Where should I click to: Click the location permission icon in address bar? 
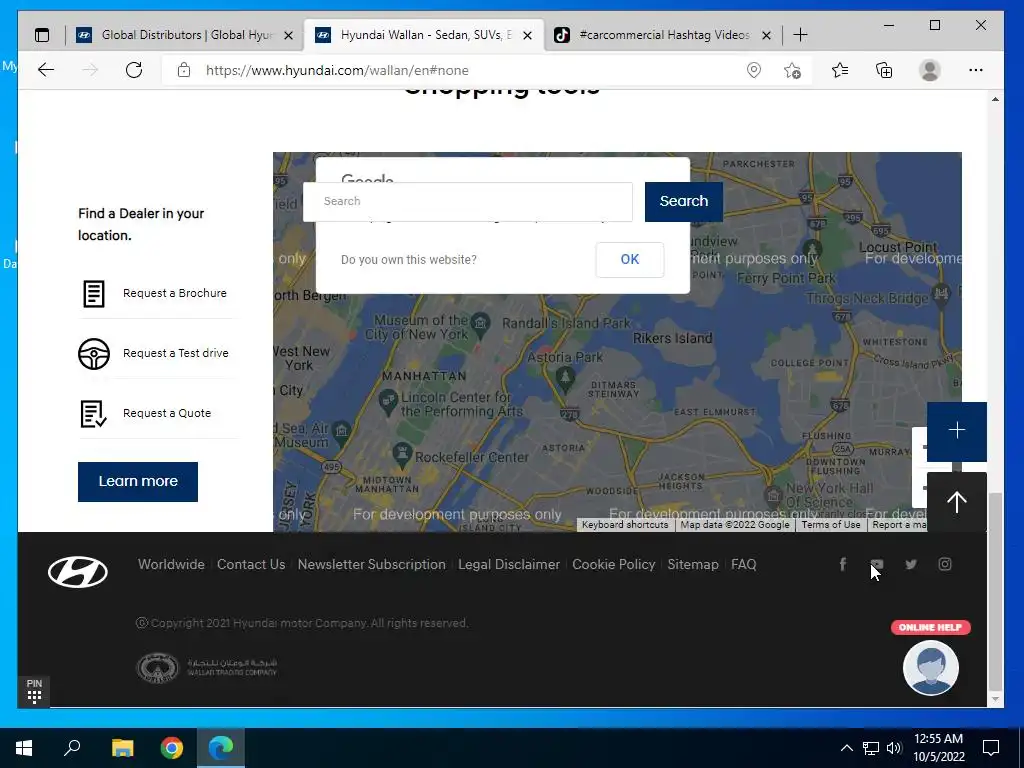coord(754,70)
